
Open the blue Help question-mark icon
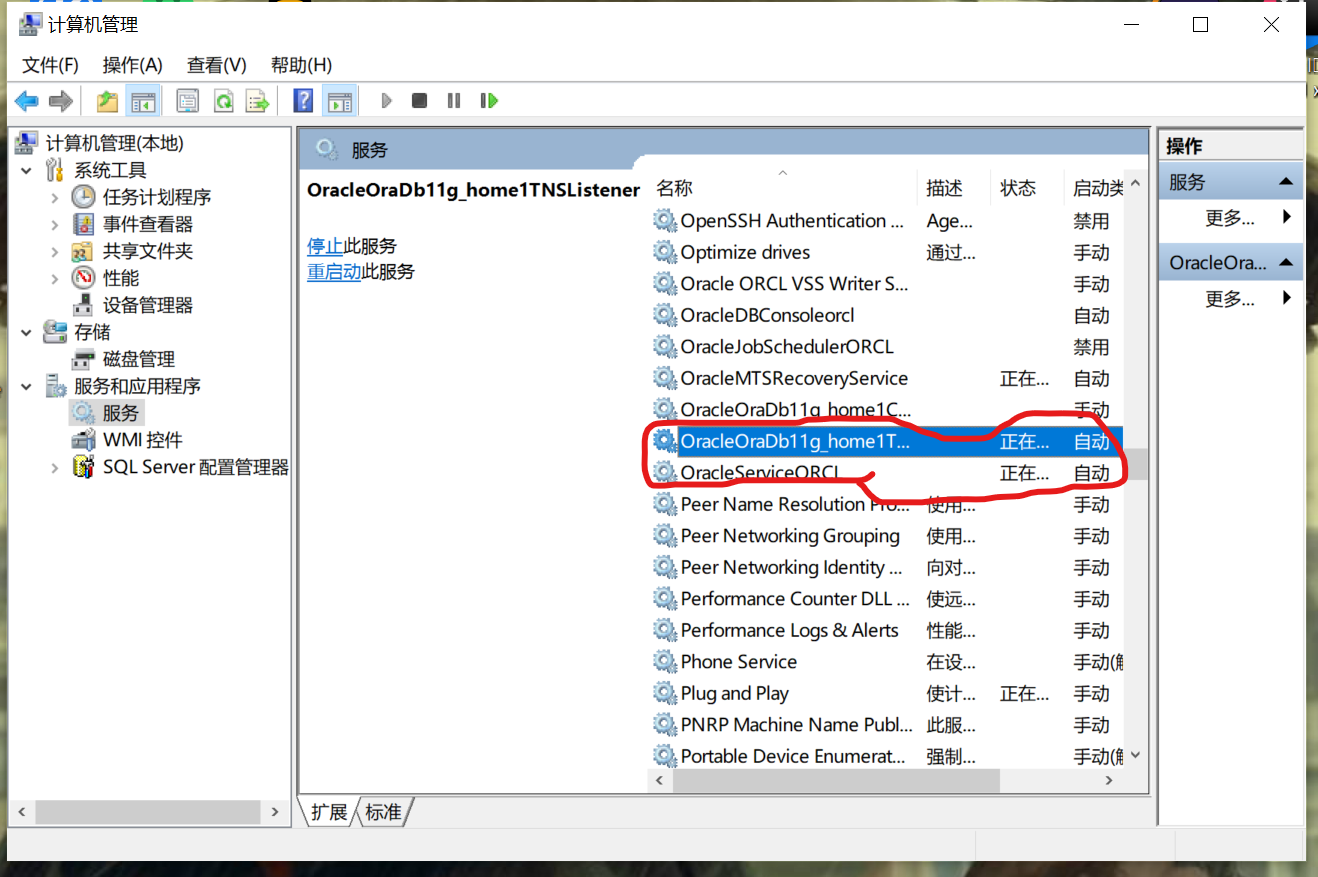point(303,101)
